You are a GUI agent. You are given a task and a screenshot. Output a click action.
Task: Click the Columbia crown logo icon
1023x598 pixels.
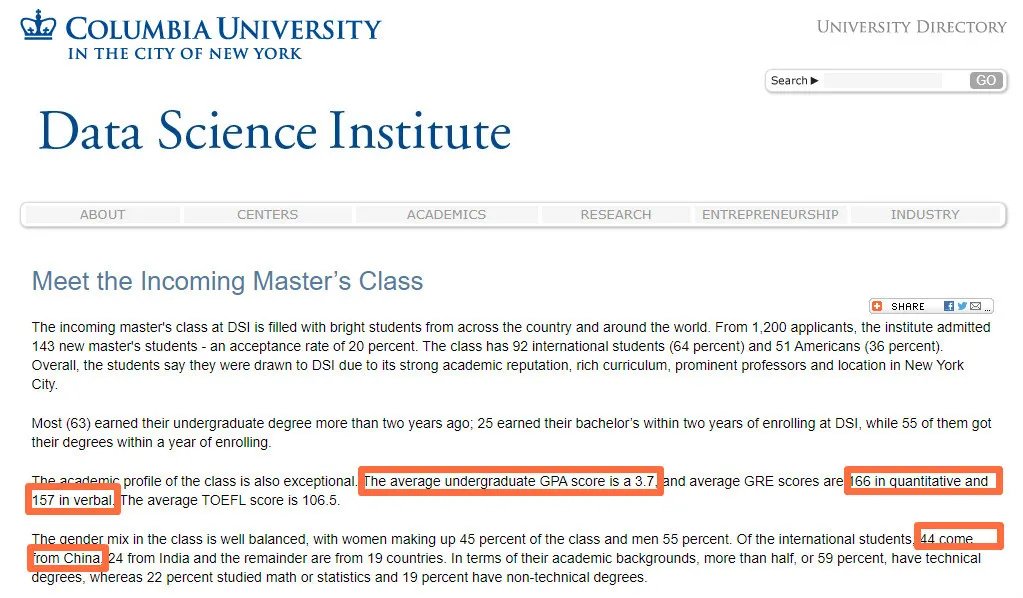[38, 25]
